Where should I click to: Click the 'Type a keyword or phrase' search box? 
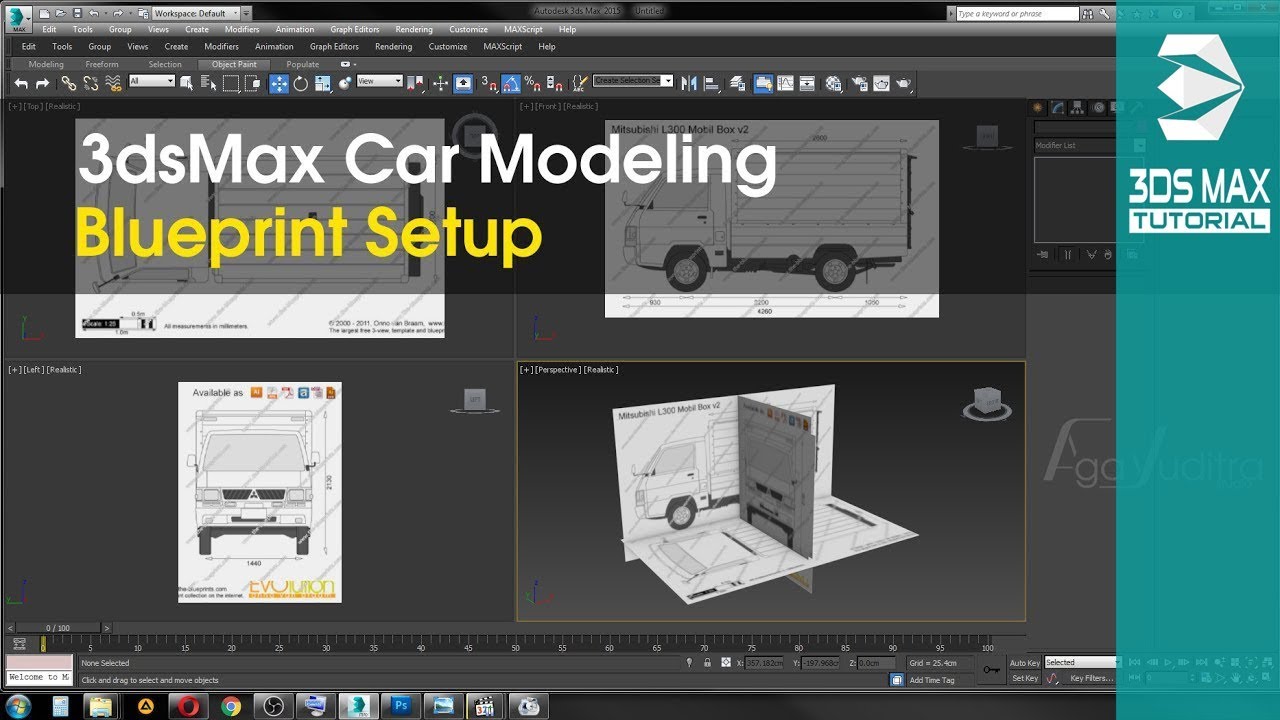tap(1017, 14)
